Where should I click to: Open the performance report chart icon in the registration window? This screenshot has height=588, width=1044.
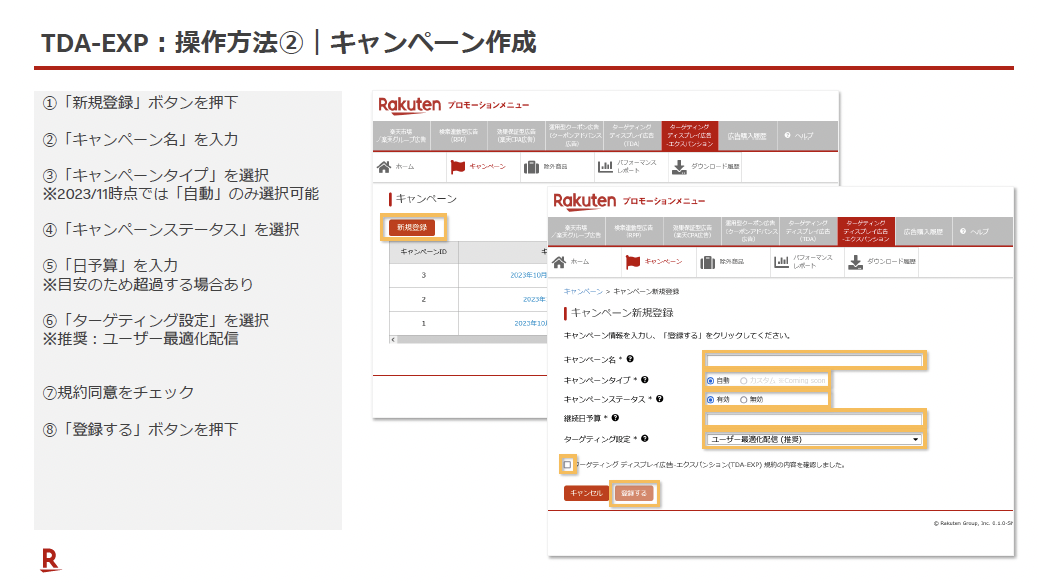[781, 262]
